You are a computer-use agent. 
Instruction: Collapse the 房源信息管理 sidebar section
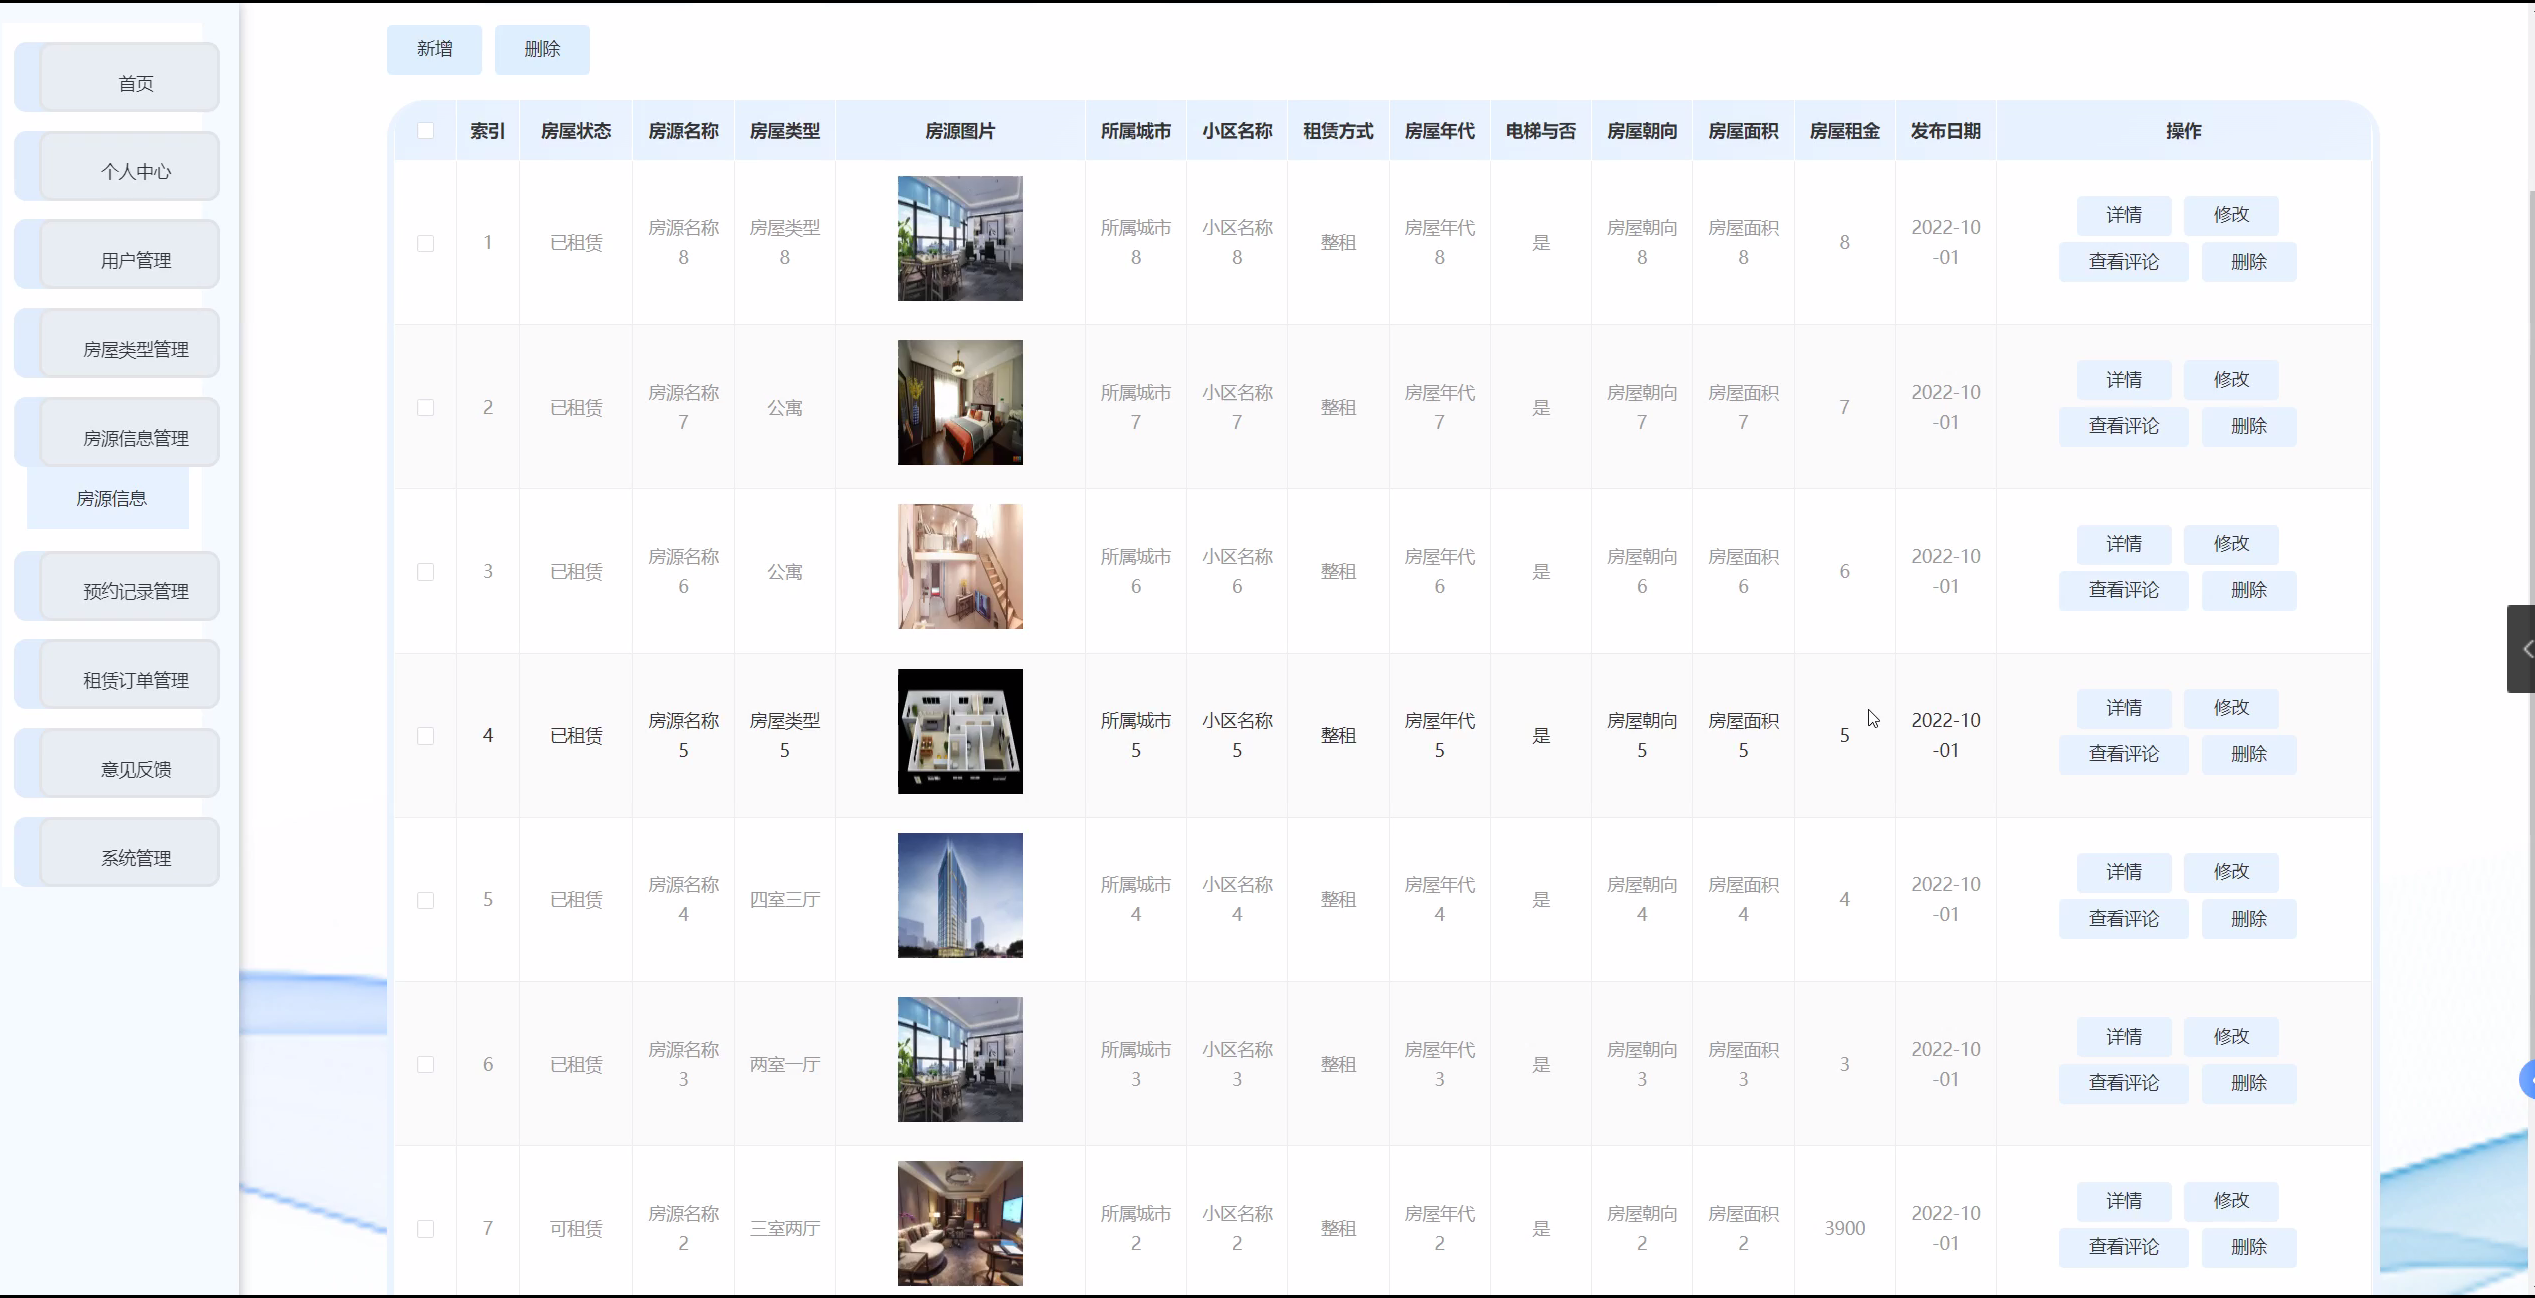[118, 433]
